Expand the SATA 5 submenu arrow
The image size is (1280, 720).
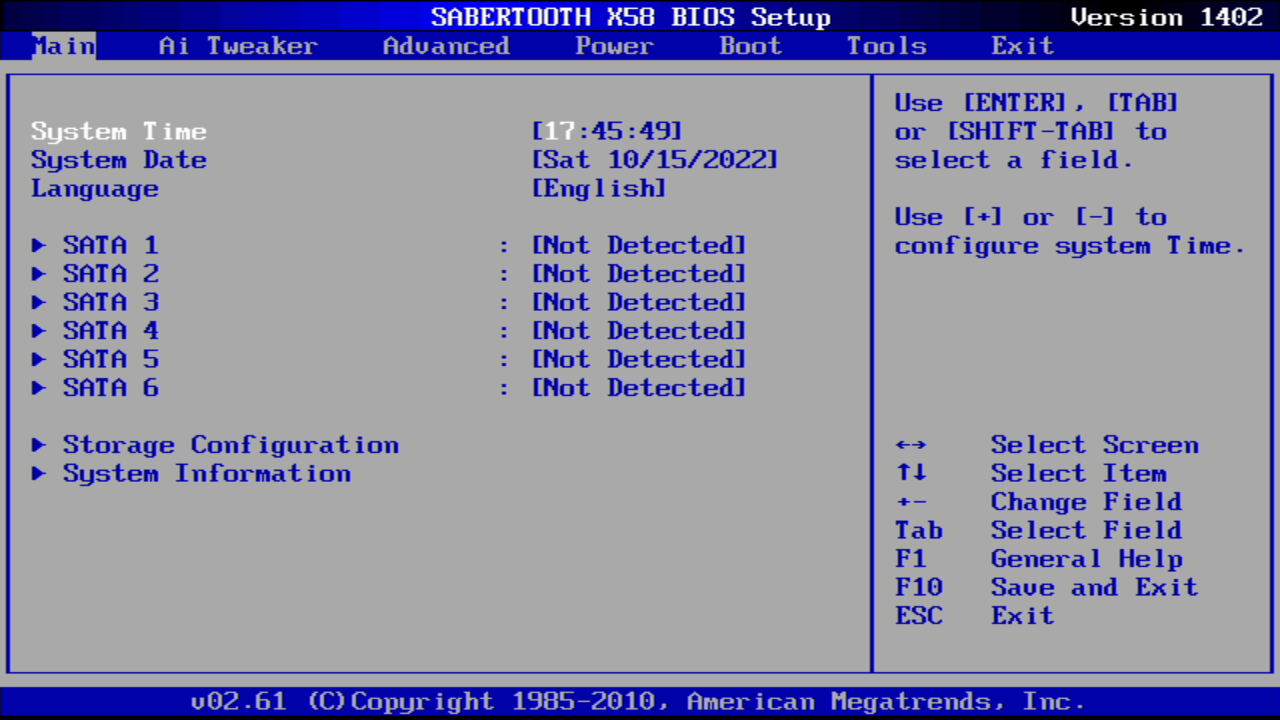click(39, 359)
